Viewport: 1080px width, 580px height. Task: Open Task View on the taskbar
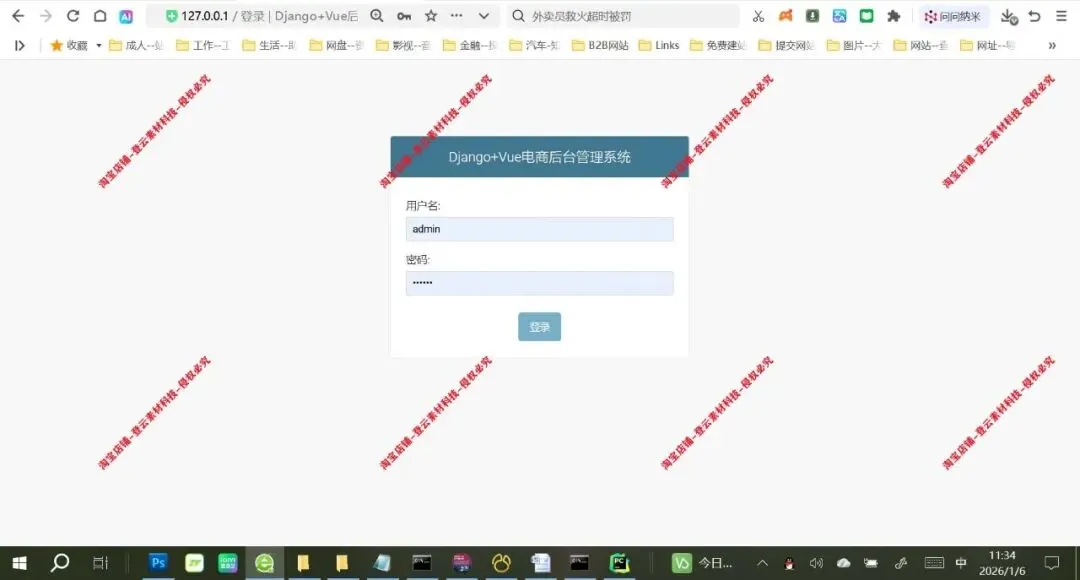[x=100, y=563]
